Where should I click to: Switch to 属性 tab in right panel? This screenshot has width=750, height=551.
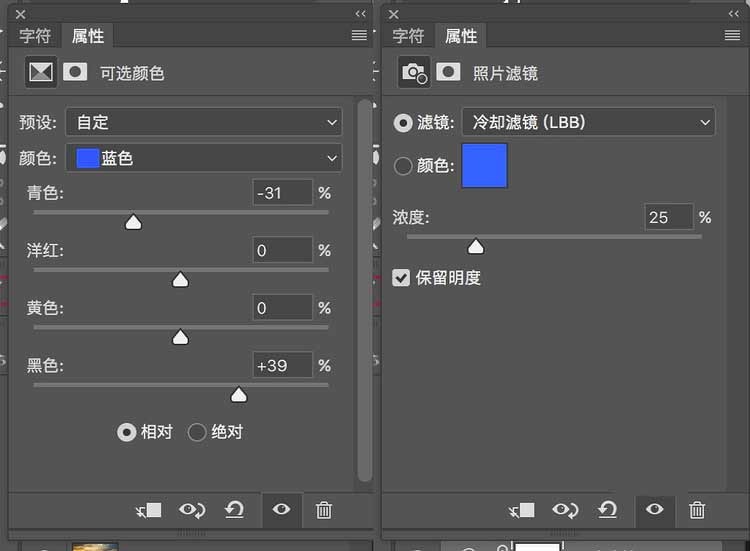click(x=461, y=36)
